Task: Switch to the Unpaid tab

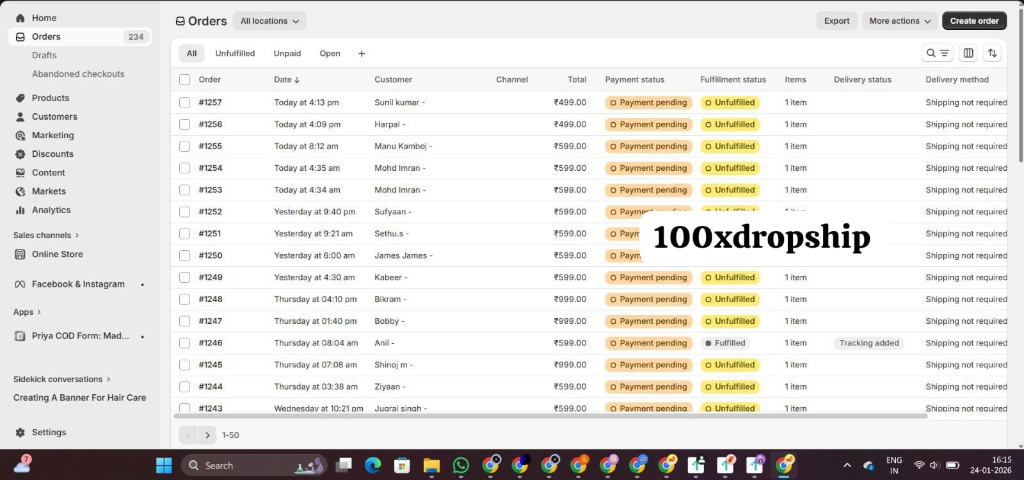Action: tap(287, 54)
